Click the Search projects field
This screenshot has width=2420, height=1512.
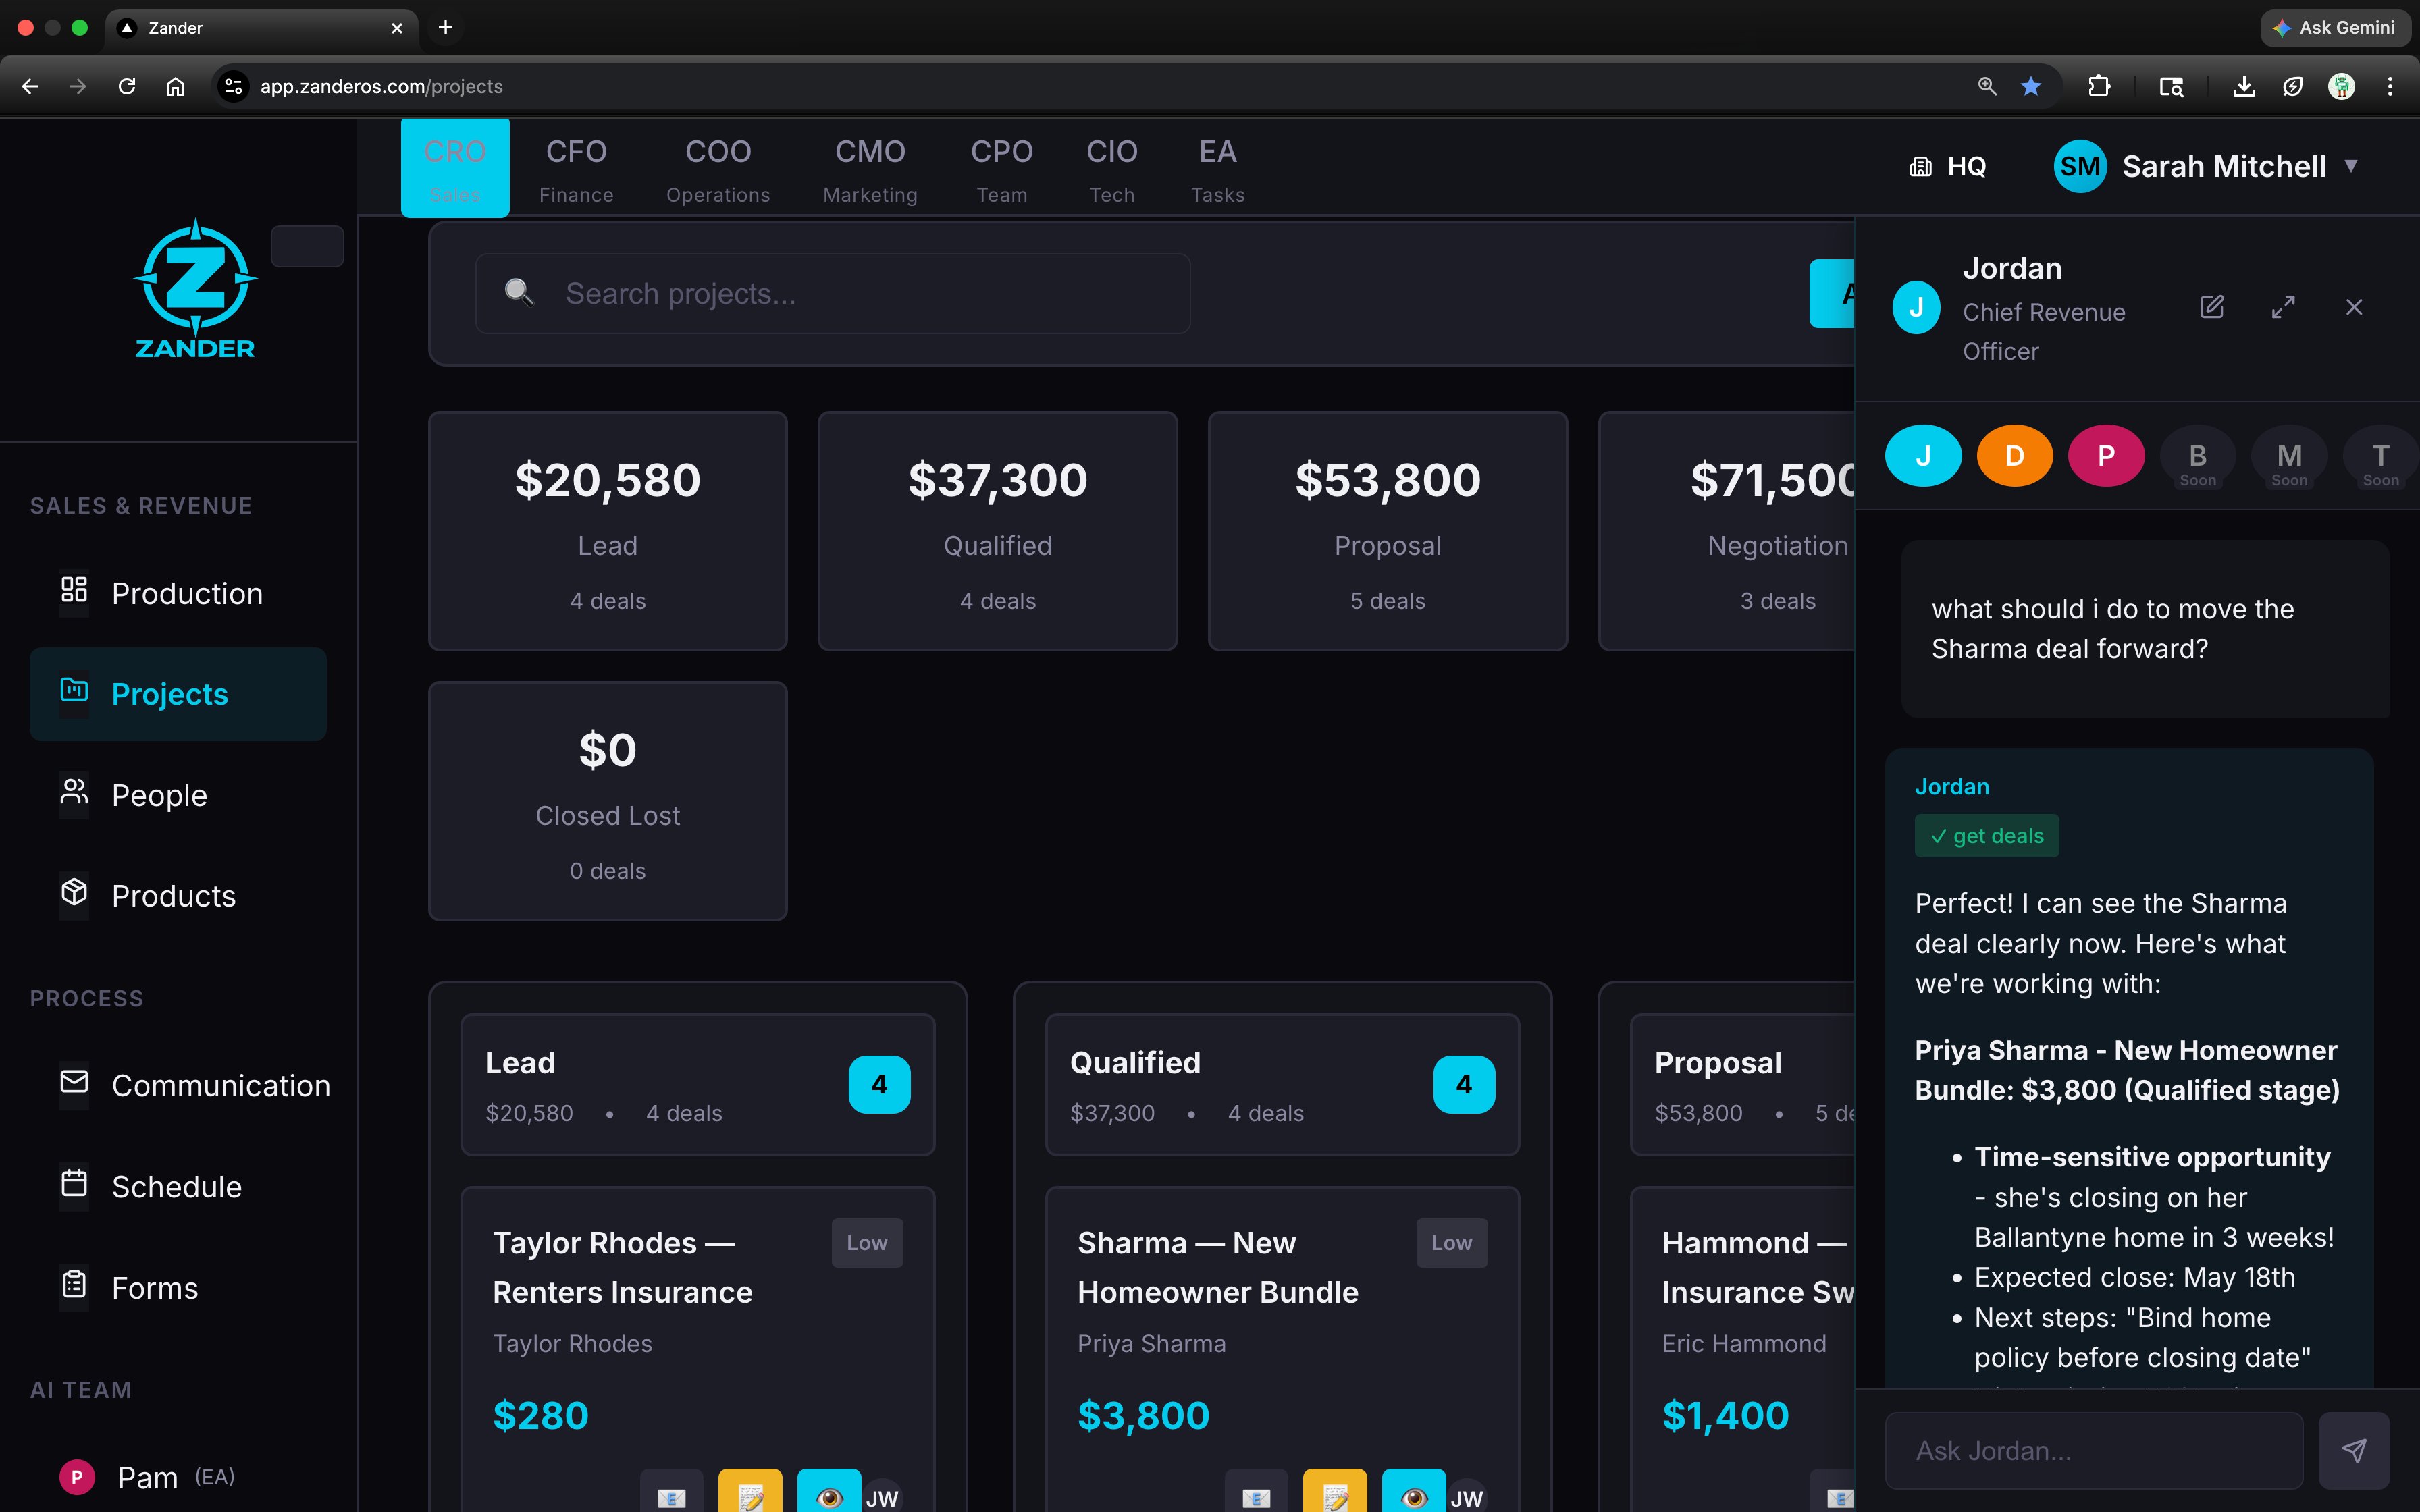pyautogui.click(x=832, y=293)
